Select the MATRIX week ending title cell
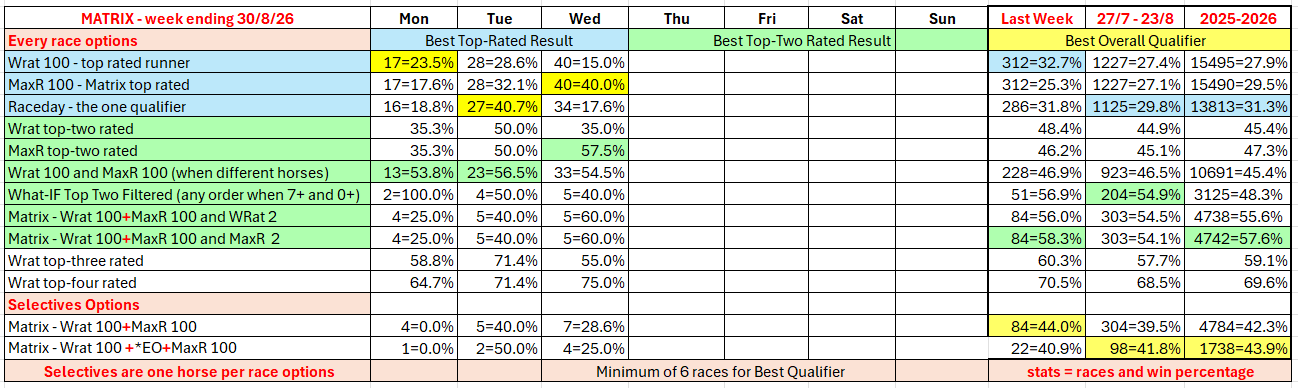The width and height of the screenshot is (1298, 388). 186,19
